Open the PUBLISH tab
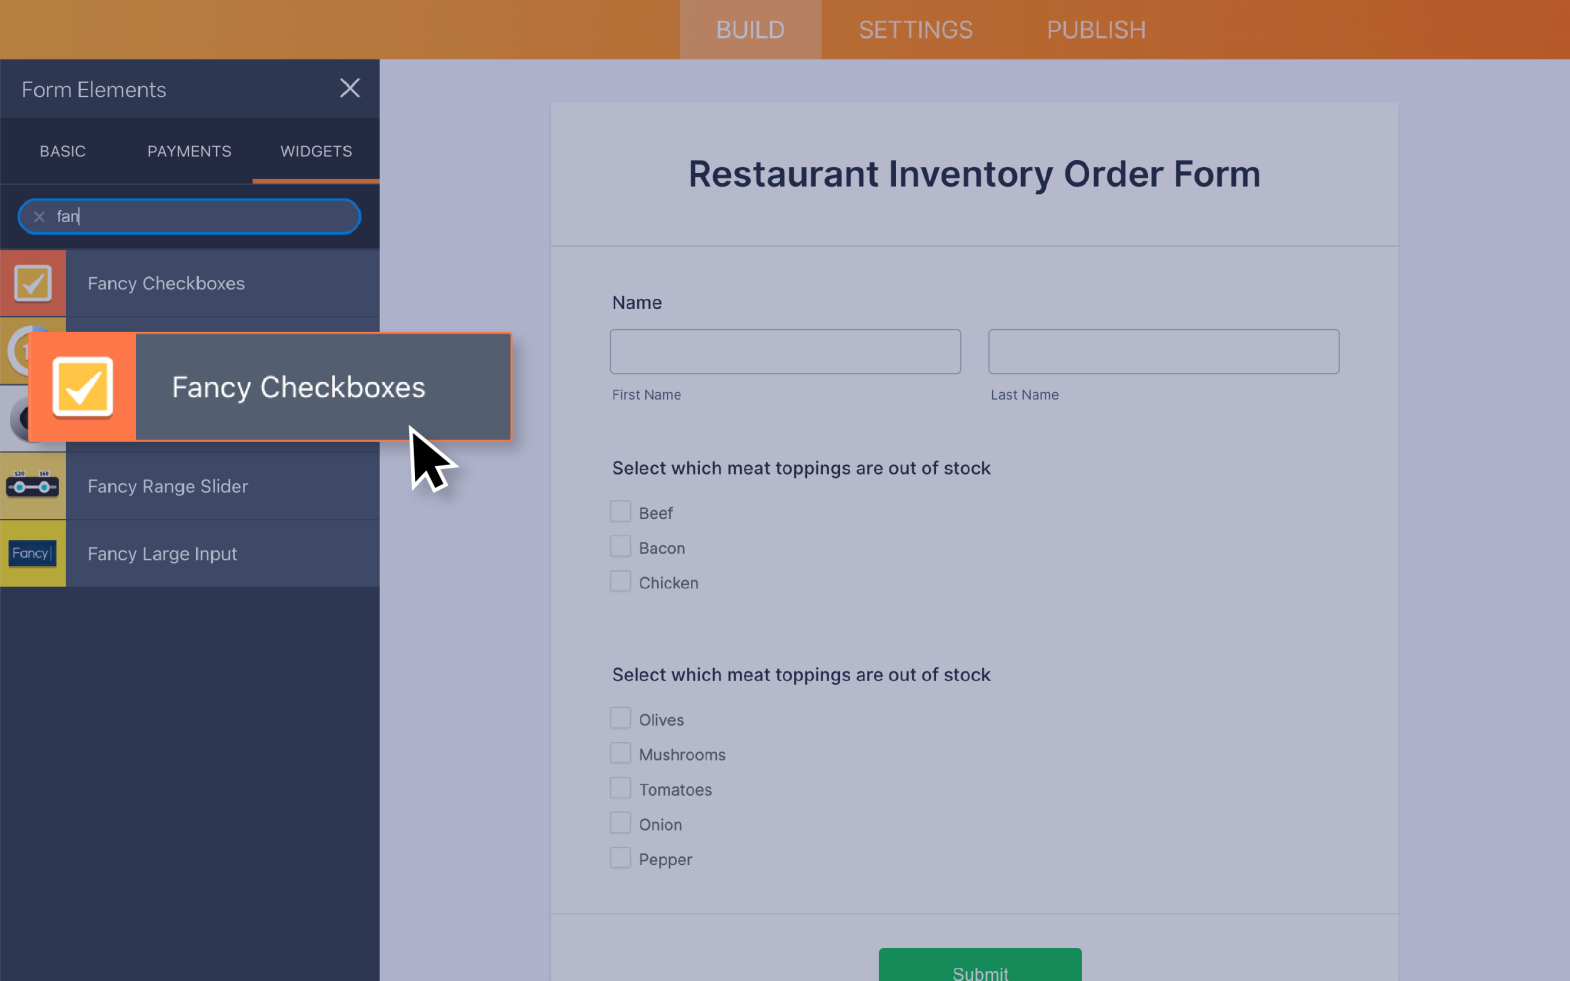 tap(1096, 30)
